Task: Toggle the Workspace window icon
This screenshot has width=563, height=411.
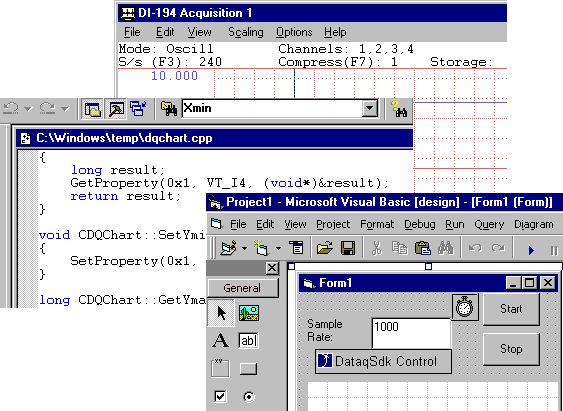Action: tap(92, 109)
